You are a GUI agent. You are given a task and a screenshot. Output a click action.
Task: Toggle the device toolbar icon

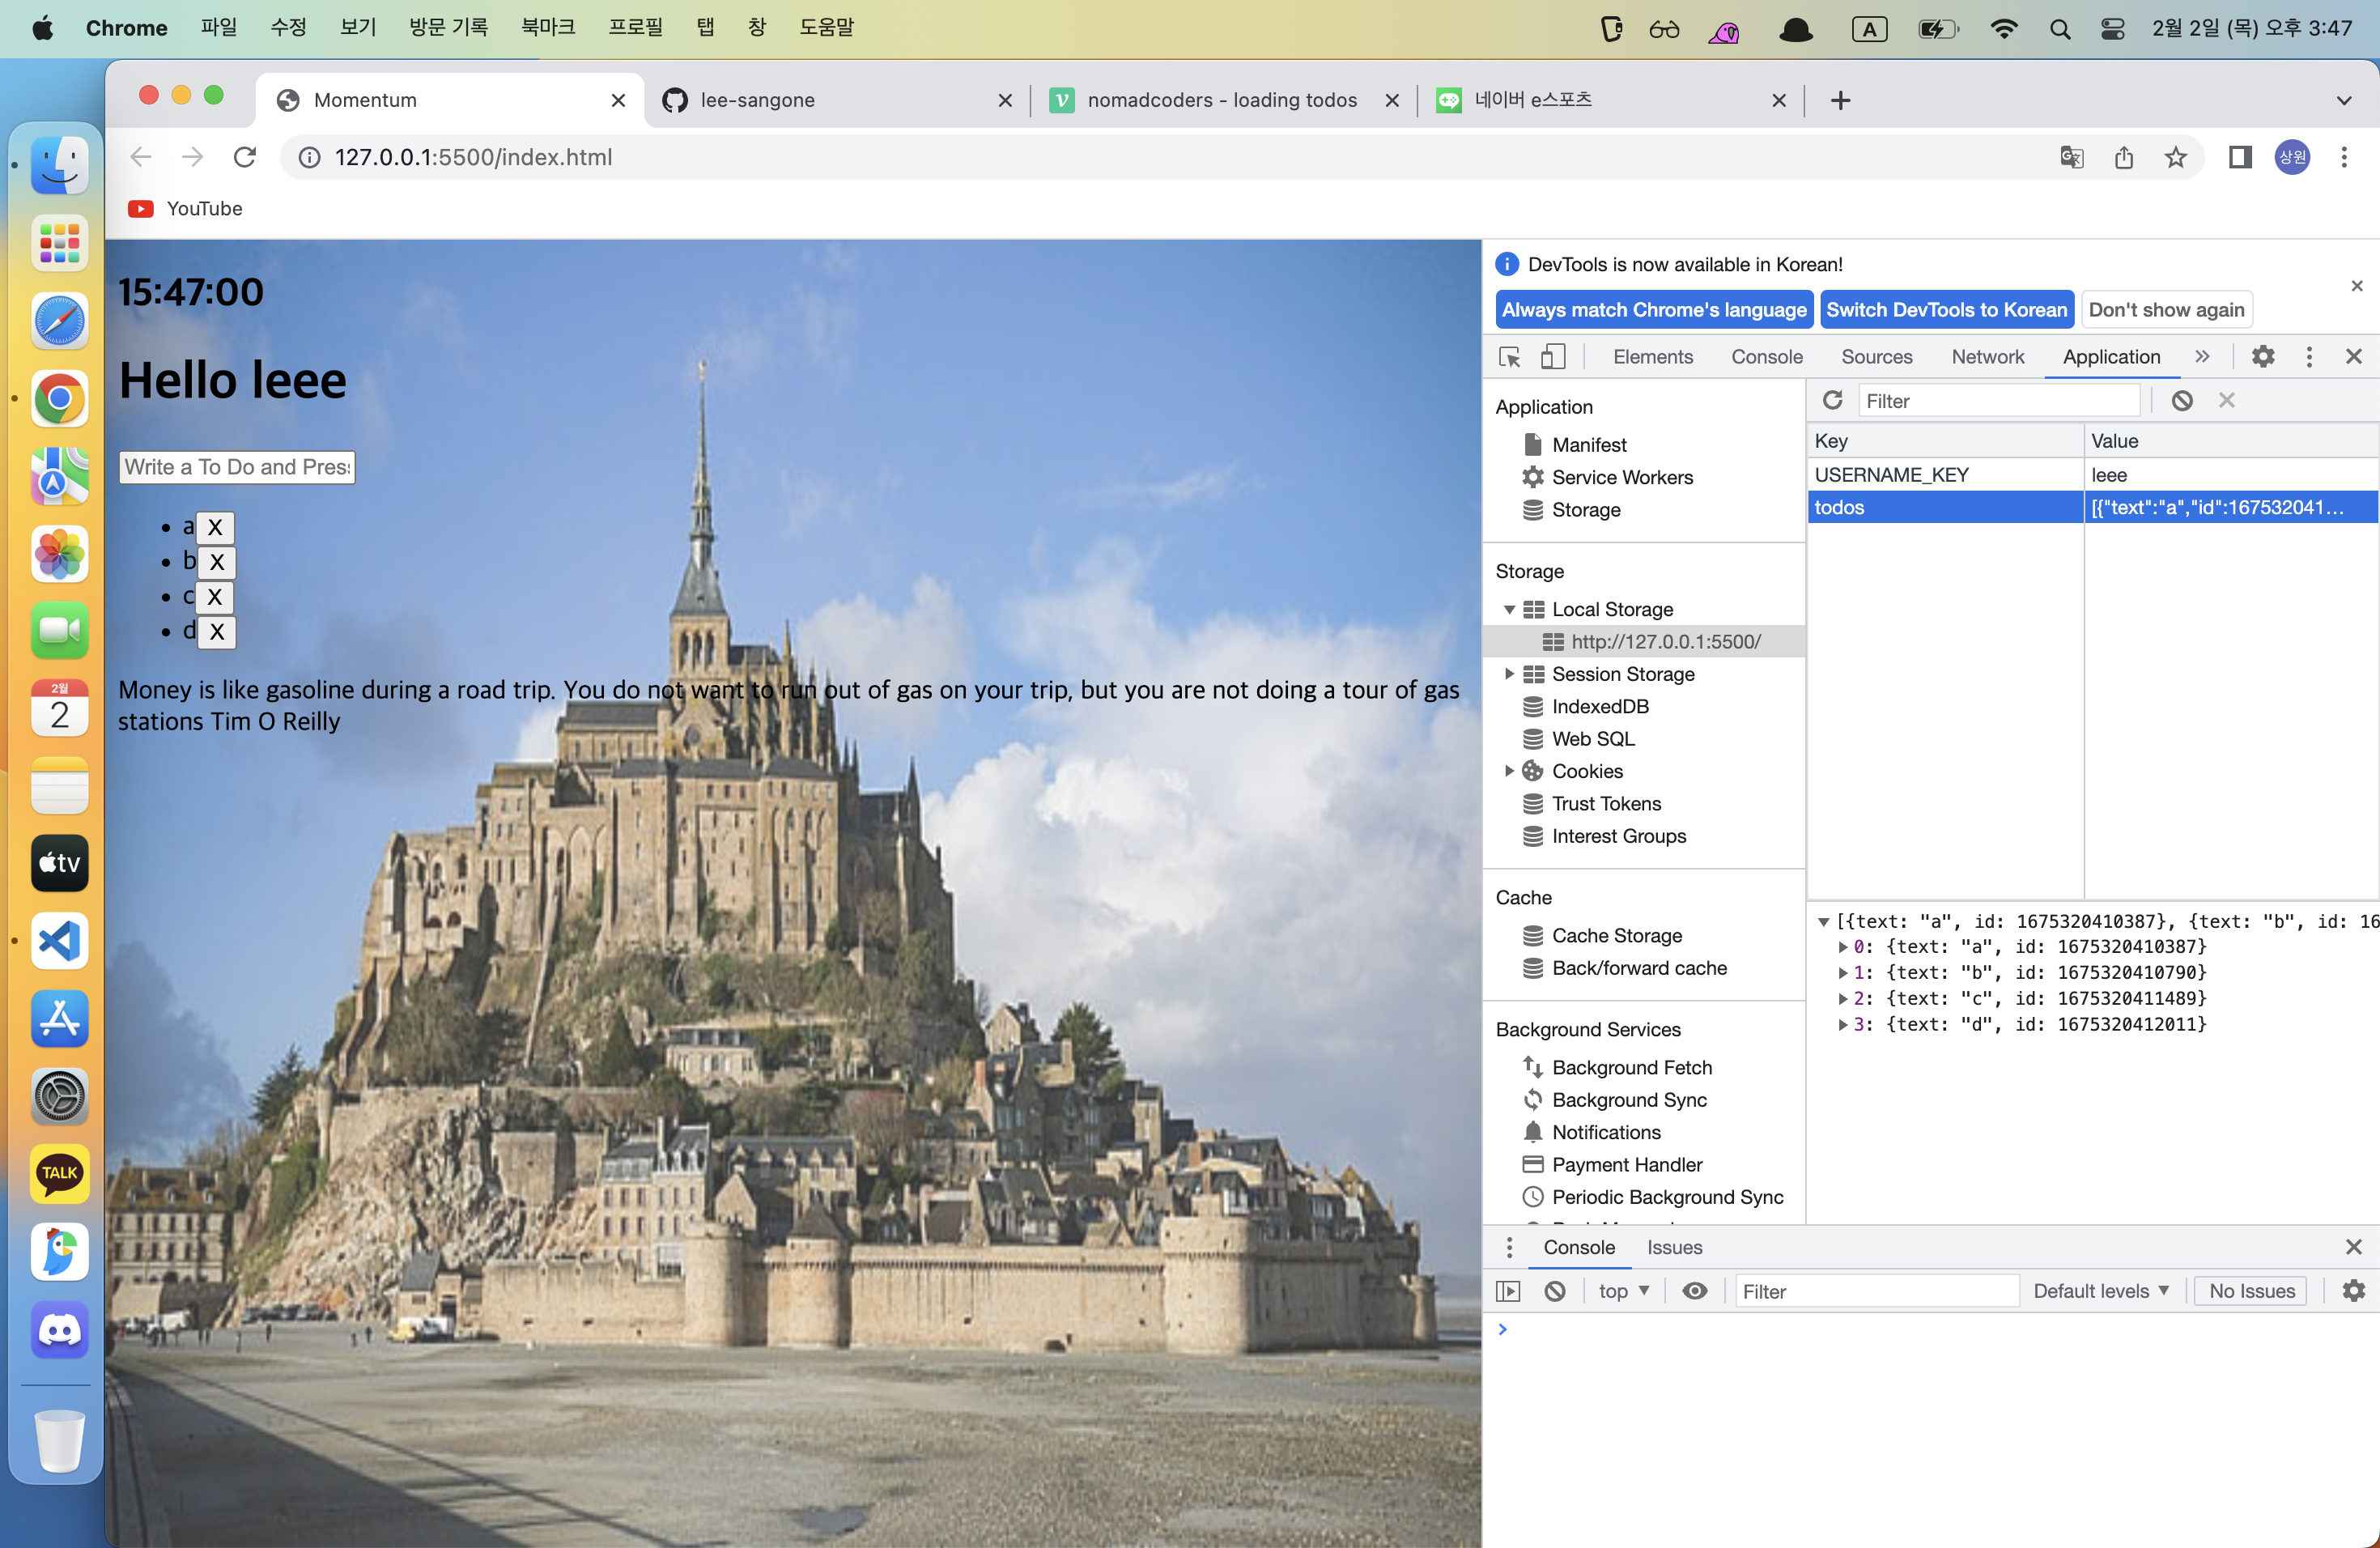tap(1552, 357)
